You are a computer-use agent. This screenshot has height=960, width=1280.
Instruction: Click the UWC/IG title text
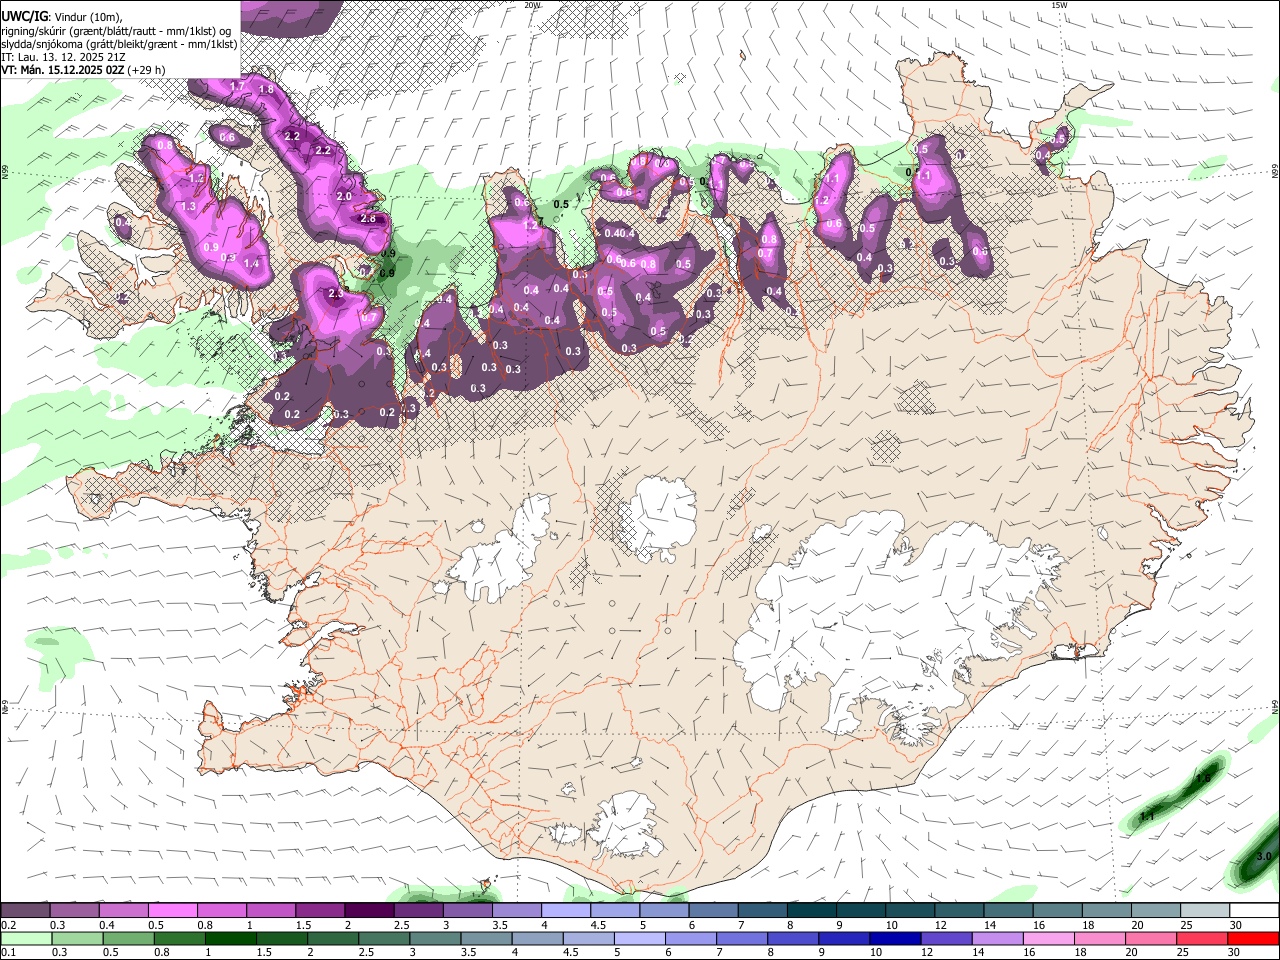(24, 16)
